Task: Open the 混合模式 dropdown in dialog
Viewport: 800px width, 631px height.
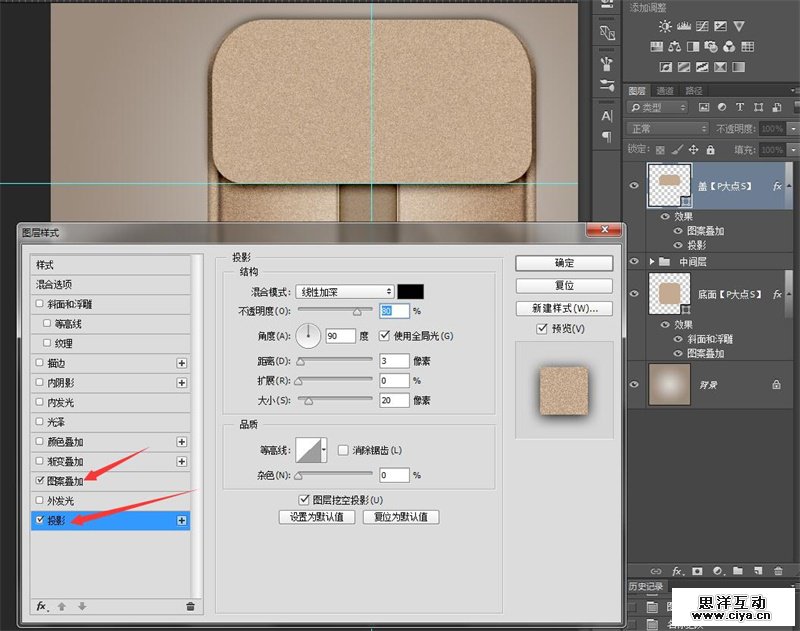Action: click(x=344, y=291)
